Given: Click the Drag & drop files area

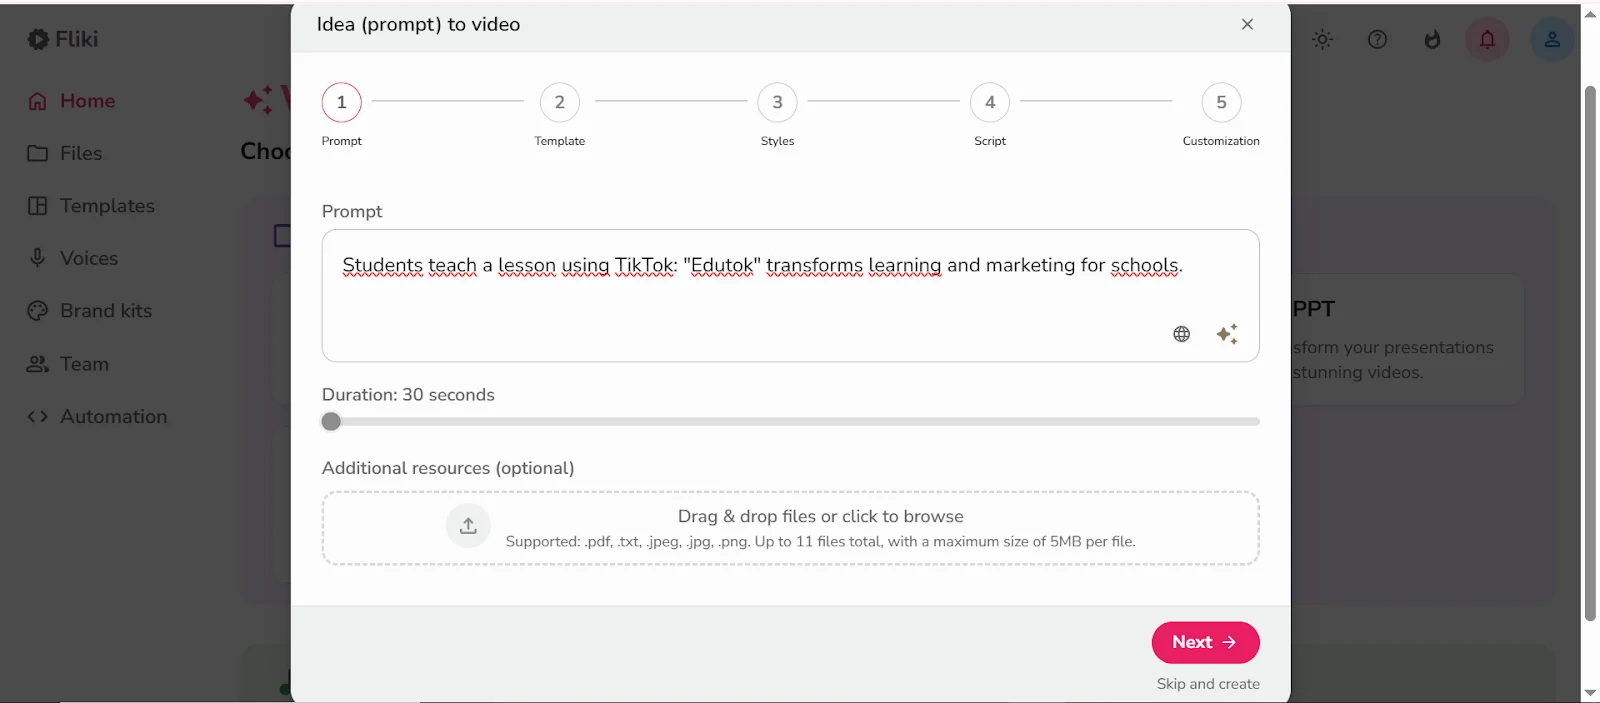Looking at the screenshot, I should click(x=790, y=528).
